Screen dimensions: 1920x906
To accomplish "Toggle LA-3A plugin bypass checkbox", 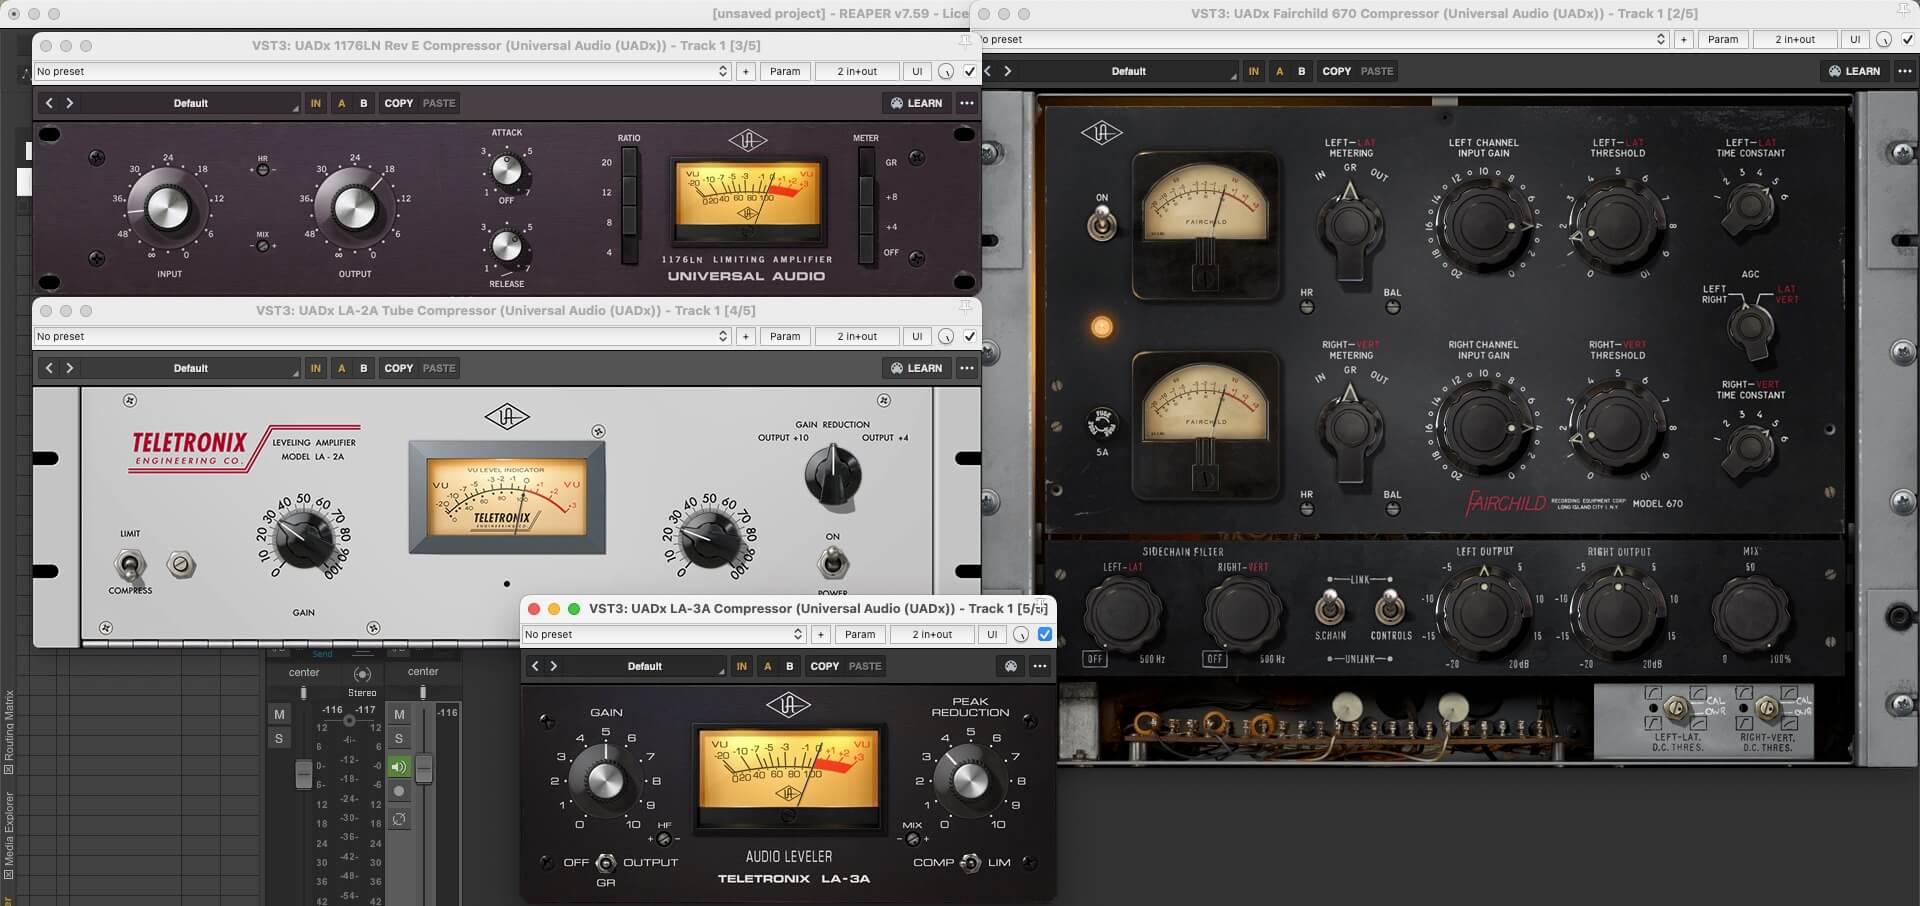I will click(1045, 634).
